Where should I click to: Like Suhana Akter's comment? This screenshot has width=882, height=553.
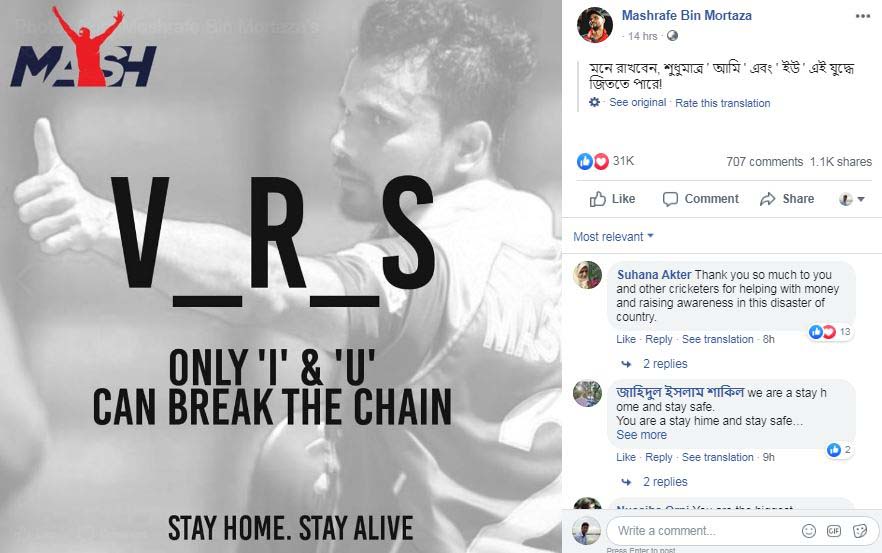[626, 339]
